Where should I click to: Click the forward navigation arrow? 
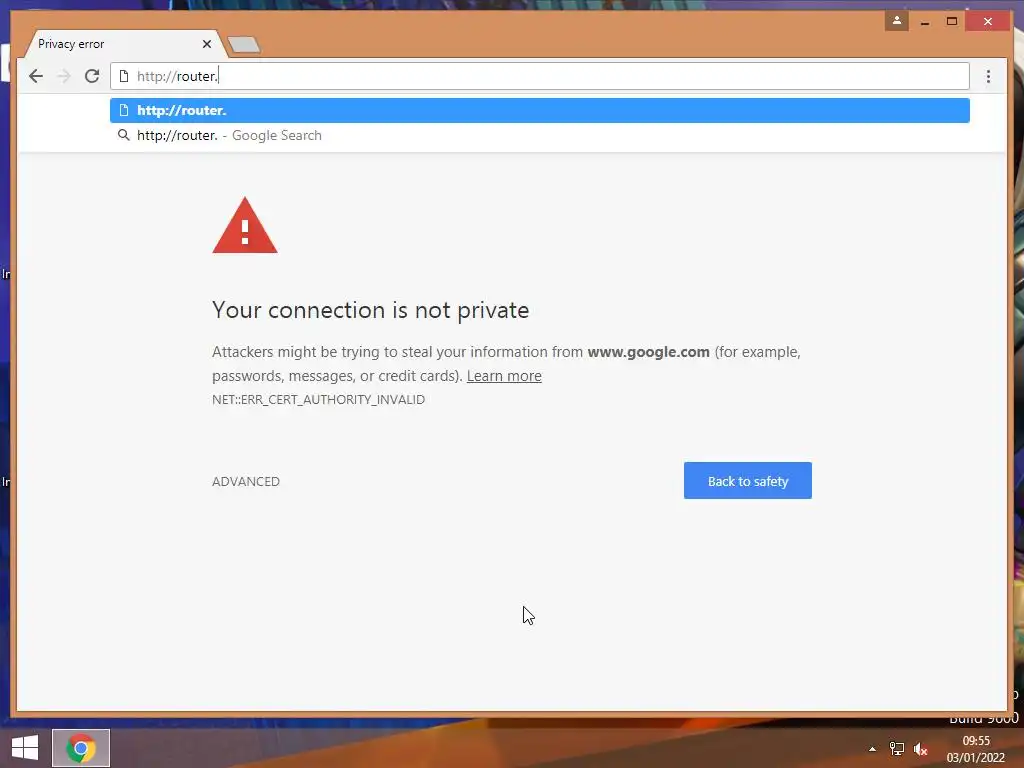coord(64,76)
